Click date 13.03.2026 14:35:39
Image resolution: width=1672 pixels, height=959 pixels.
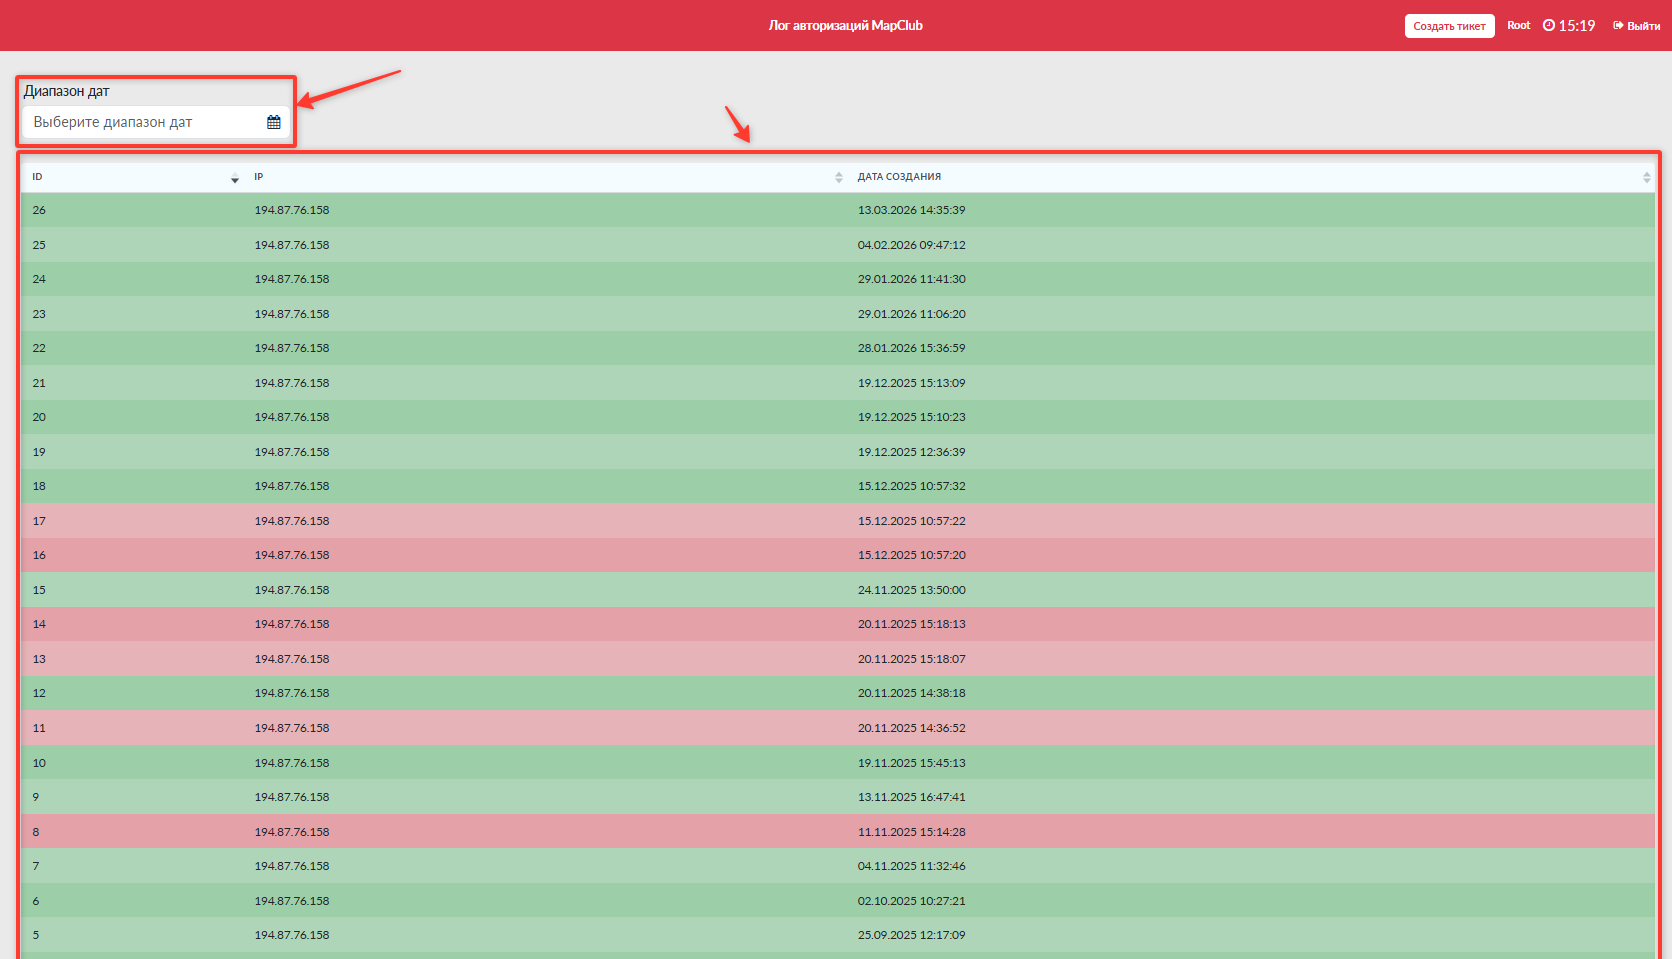[912, 210]
